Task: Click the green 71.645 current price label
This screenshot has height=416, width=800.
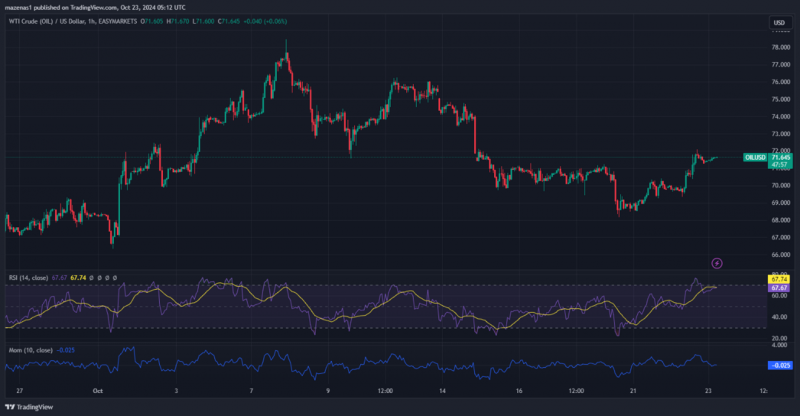Action: (781, 157)
